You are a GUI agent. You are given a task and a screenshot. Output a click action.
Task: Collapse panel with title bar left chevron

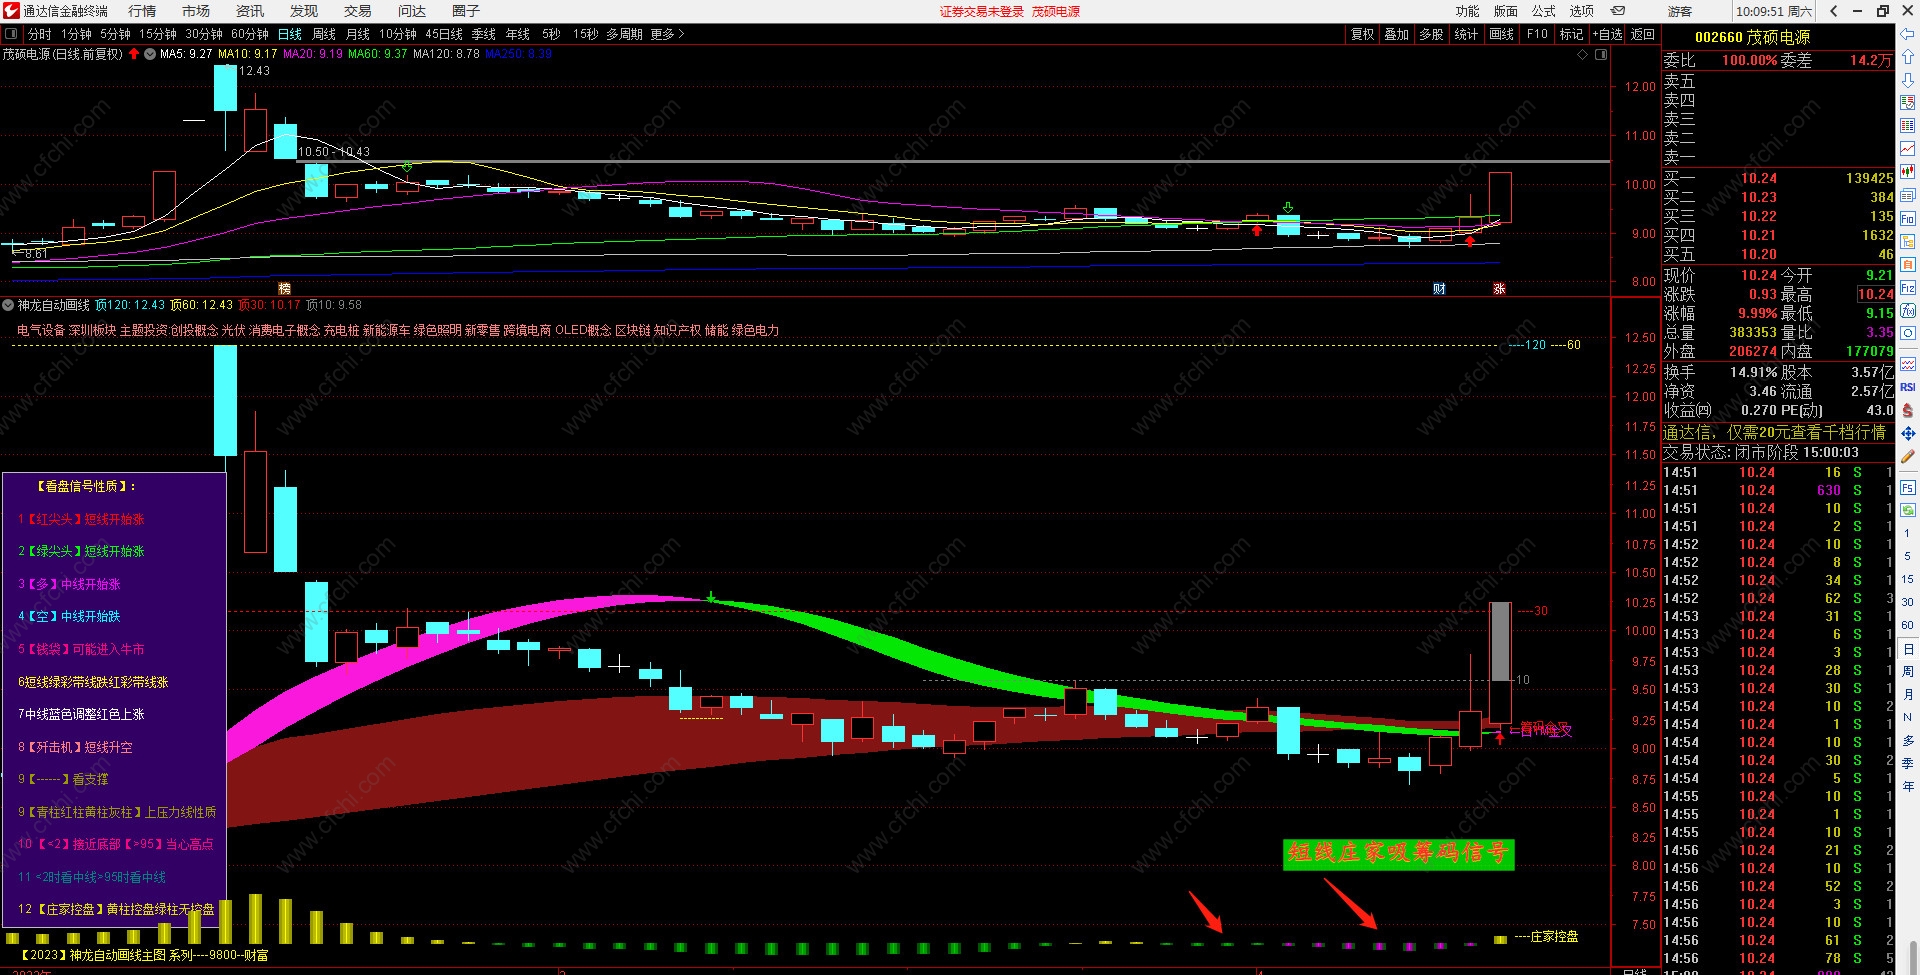pyautogui.click(x=1833, y=11)
